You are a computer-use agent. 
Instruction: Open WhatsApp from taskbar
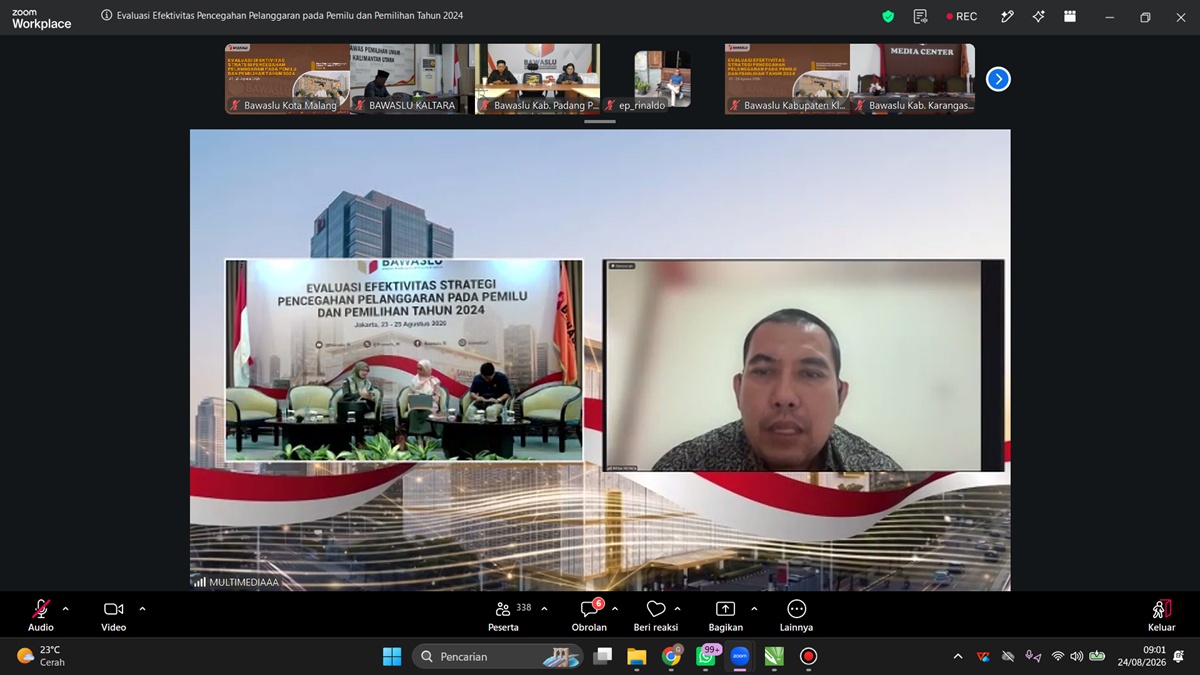click(707, 656)
